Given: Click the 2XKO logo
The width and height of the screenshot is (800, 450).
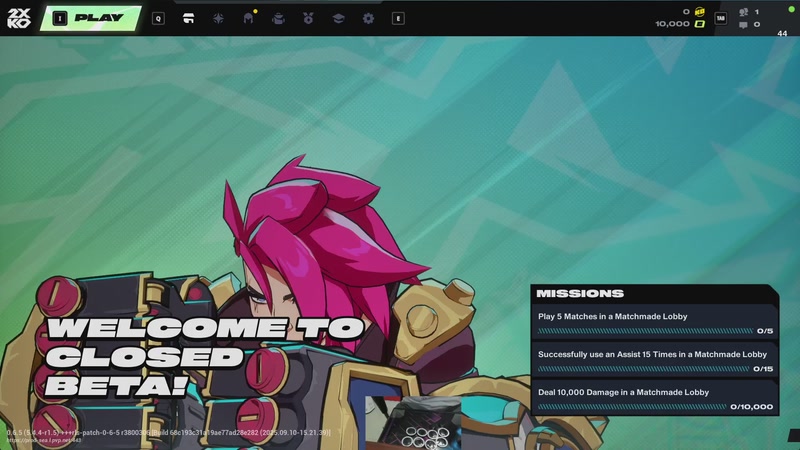Looking at the screenshot, I should 19,18.
